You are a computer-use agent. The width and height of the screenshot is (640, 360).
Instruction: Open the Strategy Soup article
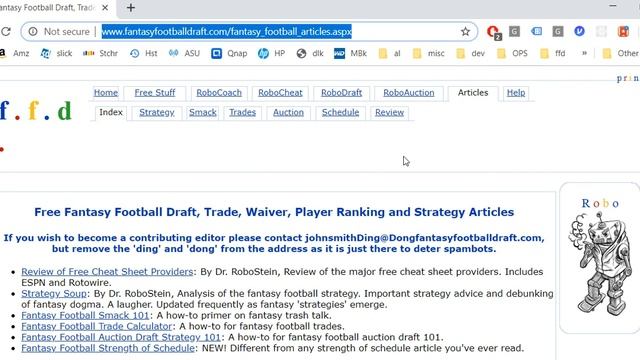click(x=54, y=293)
